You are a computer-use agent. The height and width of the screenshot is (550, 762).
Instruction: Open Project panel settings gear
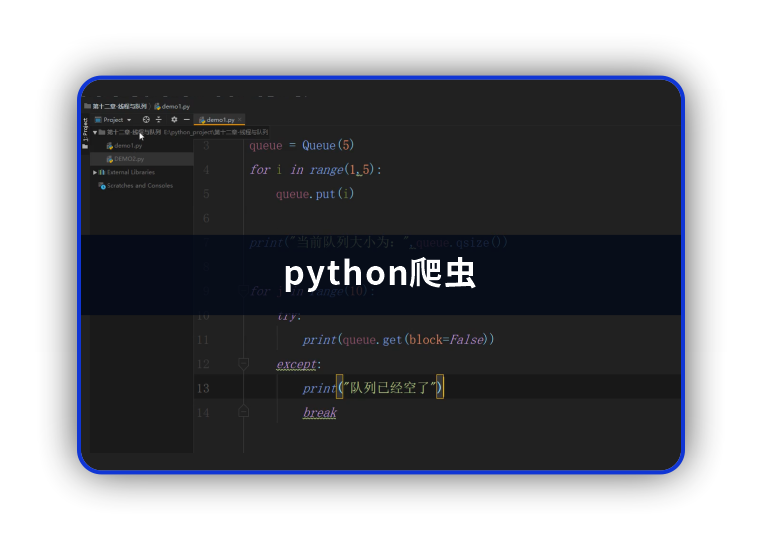(174, 119)
